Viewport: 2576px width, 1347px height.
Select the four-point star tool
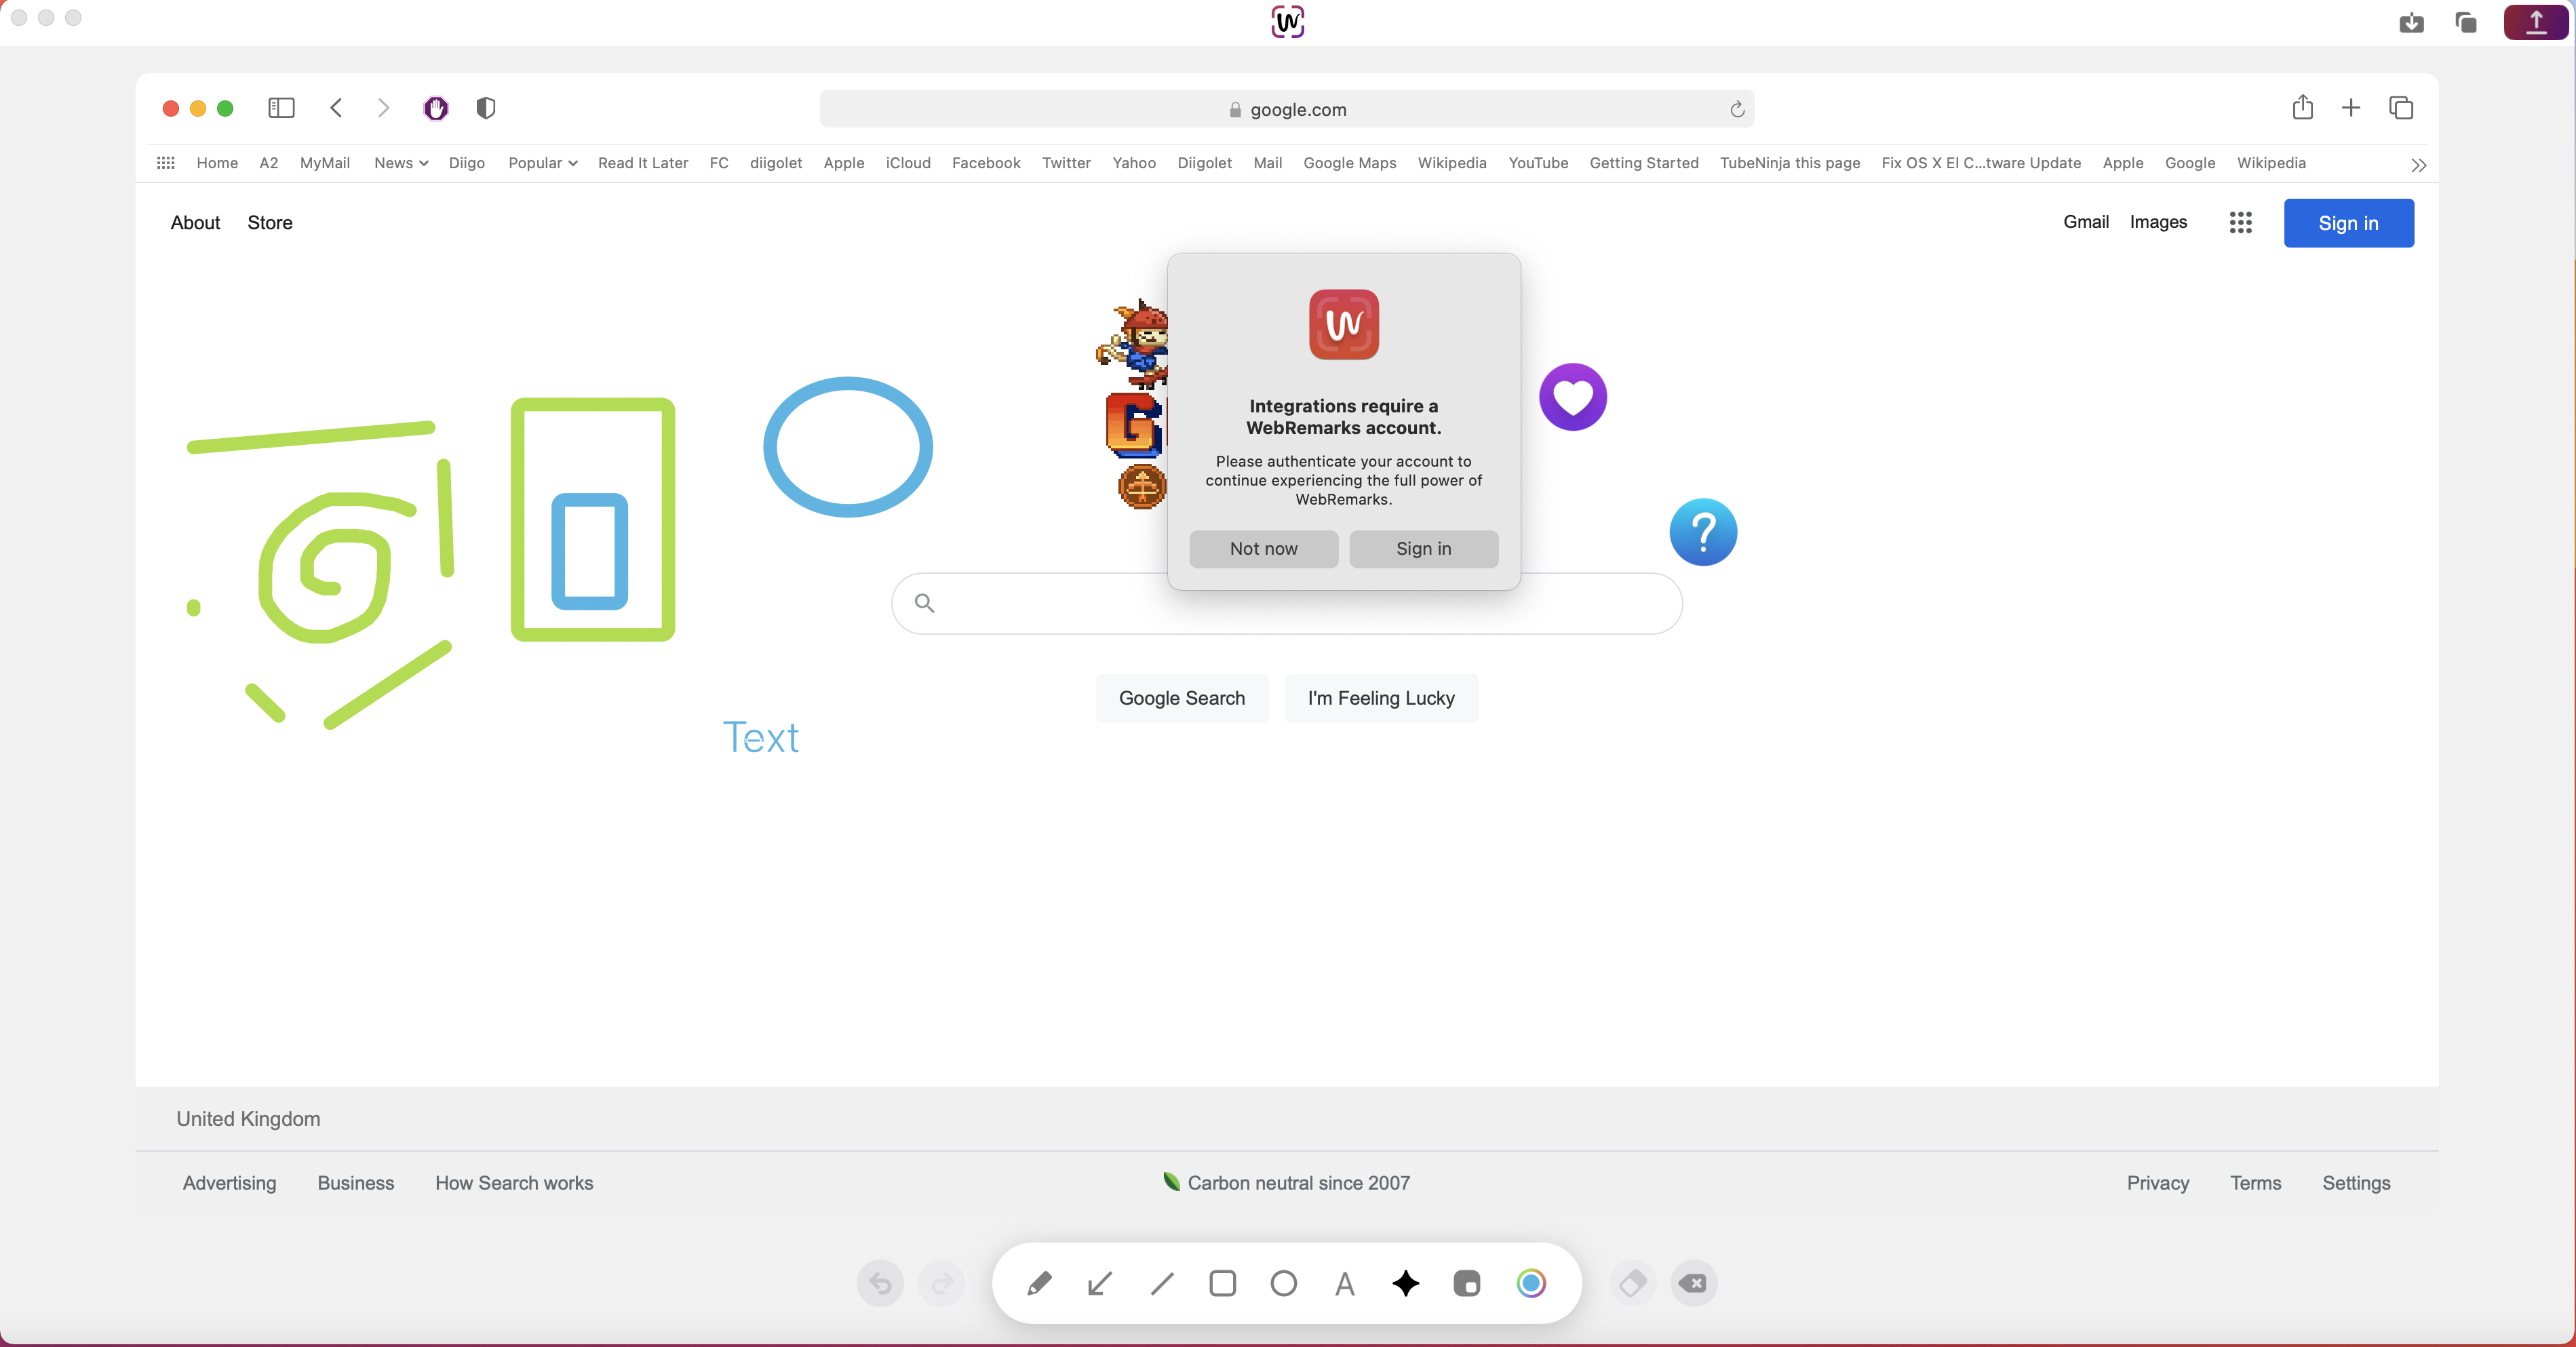click(1406, 1283)
